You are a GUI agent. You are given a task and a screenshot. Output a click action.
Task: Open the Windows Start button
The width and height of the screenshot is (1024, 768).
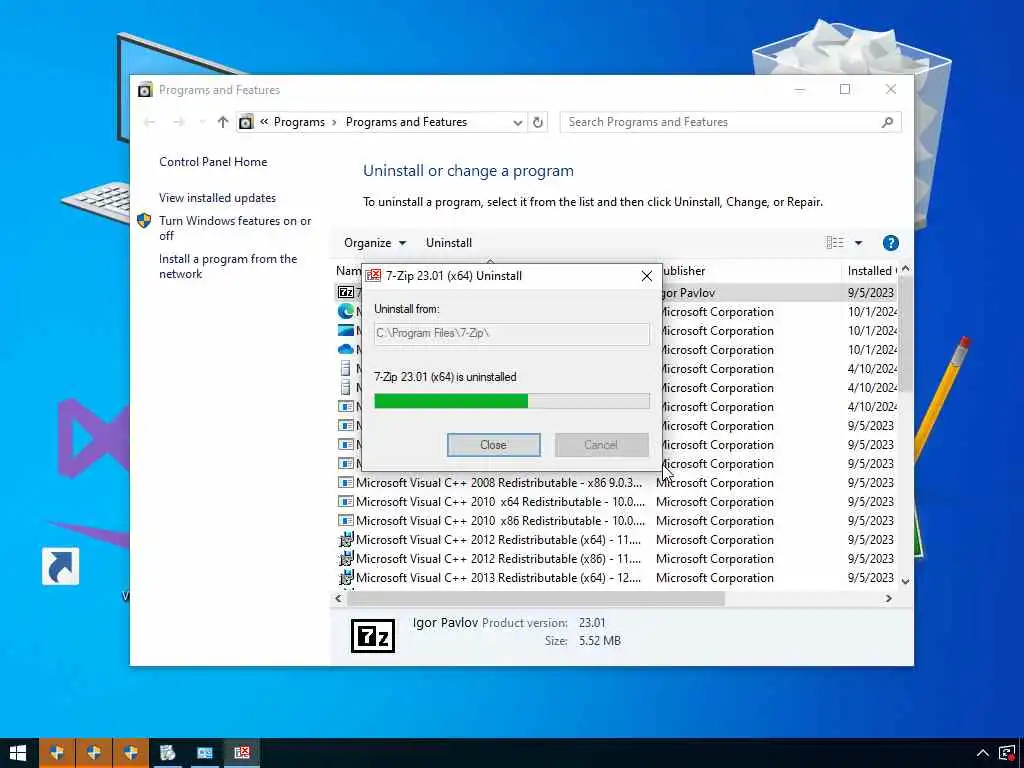coord(18,753)
